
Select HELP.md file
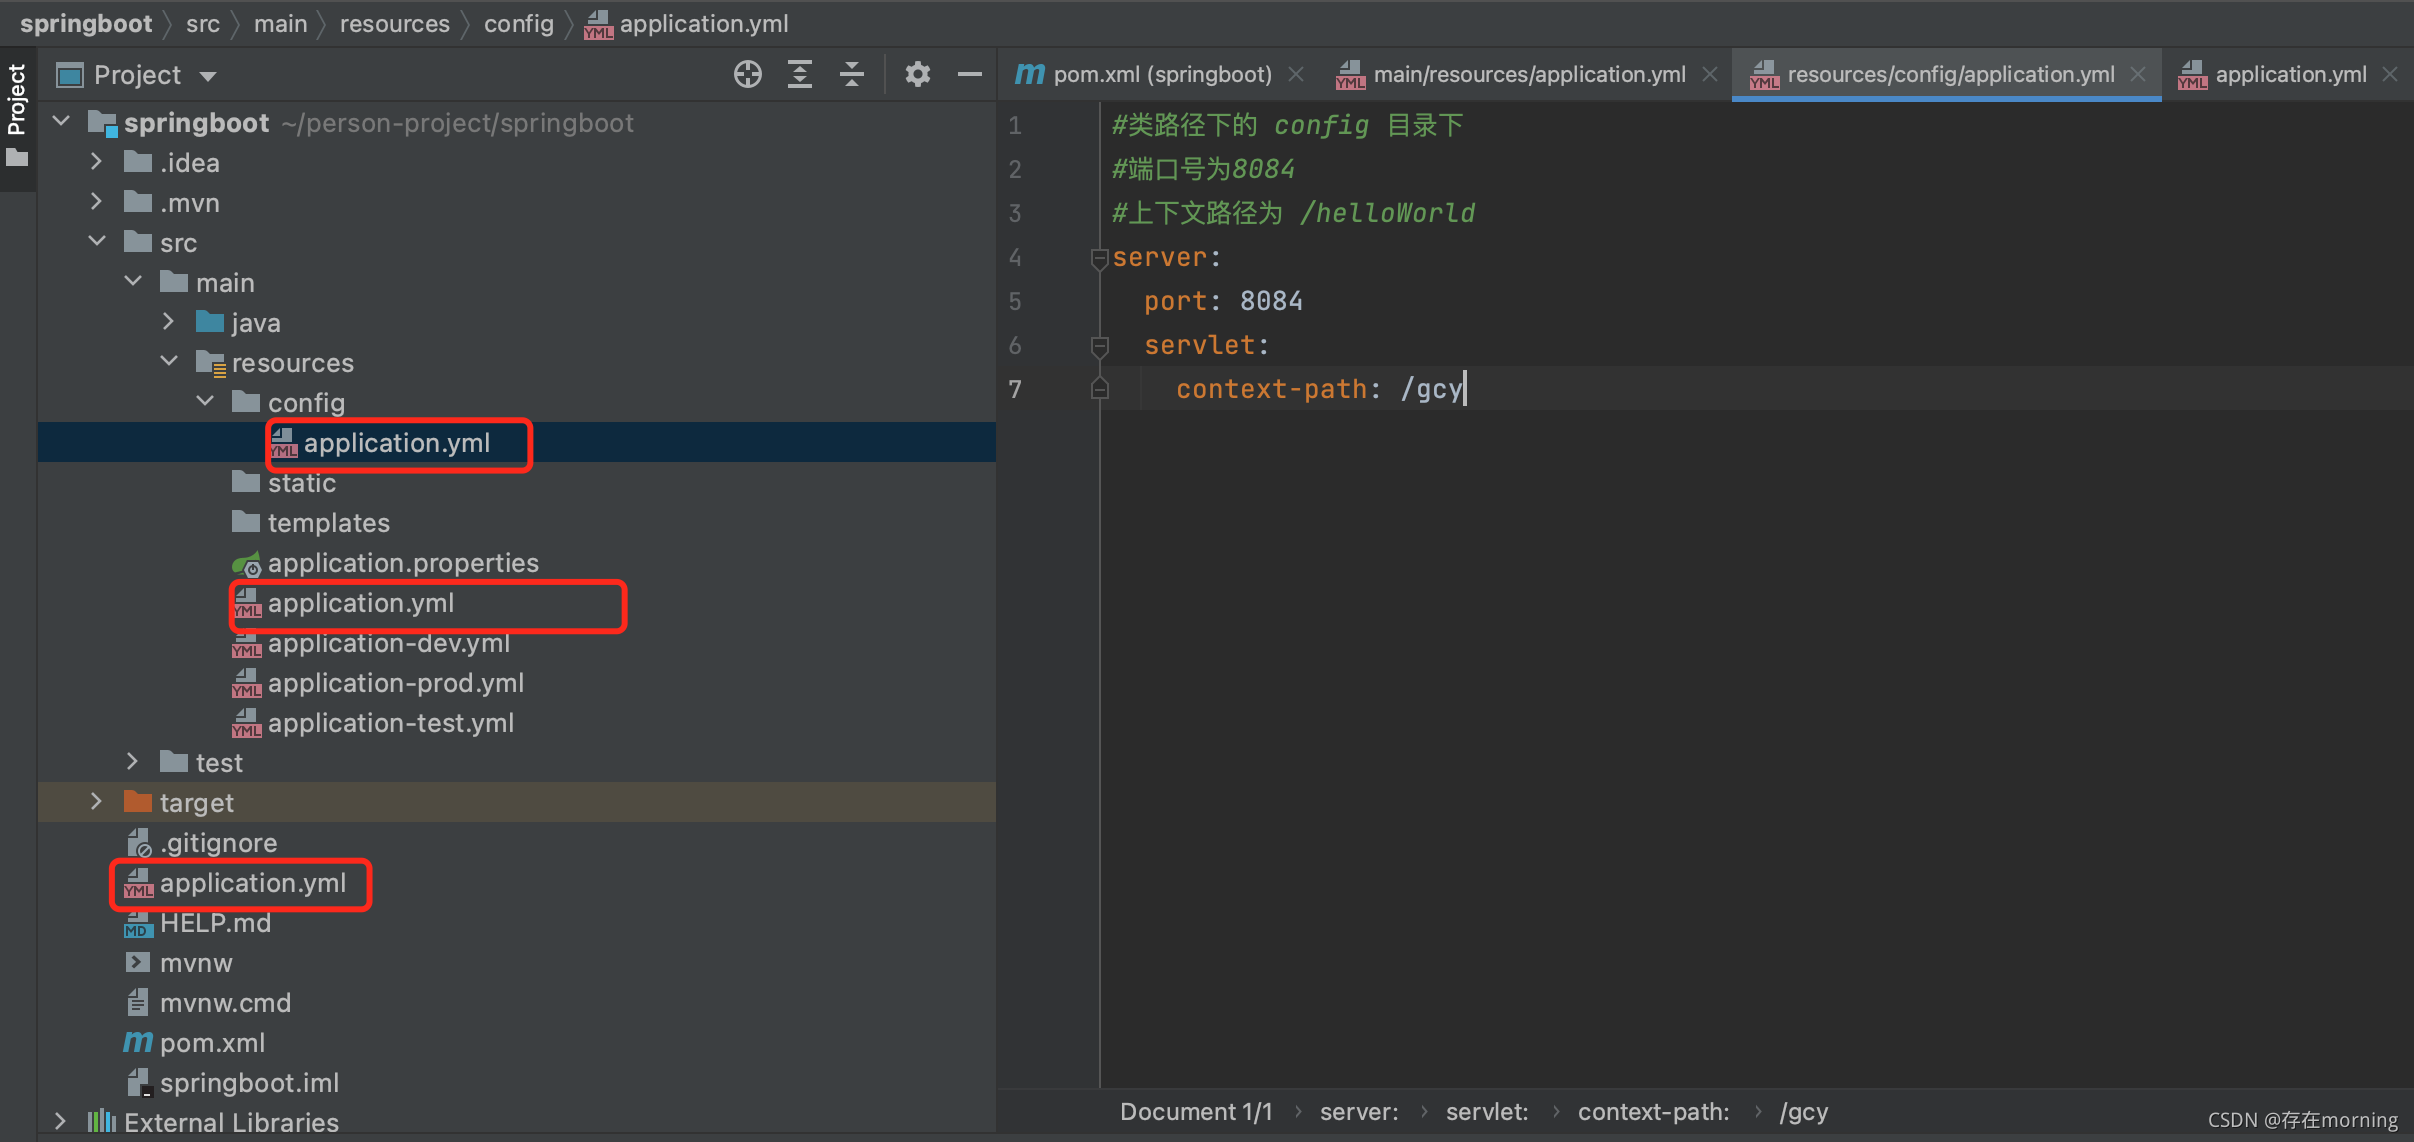(215, 923)
